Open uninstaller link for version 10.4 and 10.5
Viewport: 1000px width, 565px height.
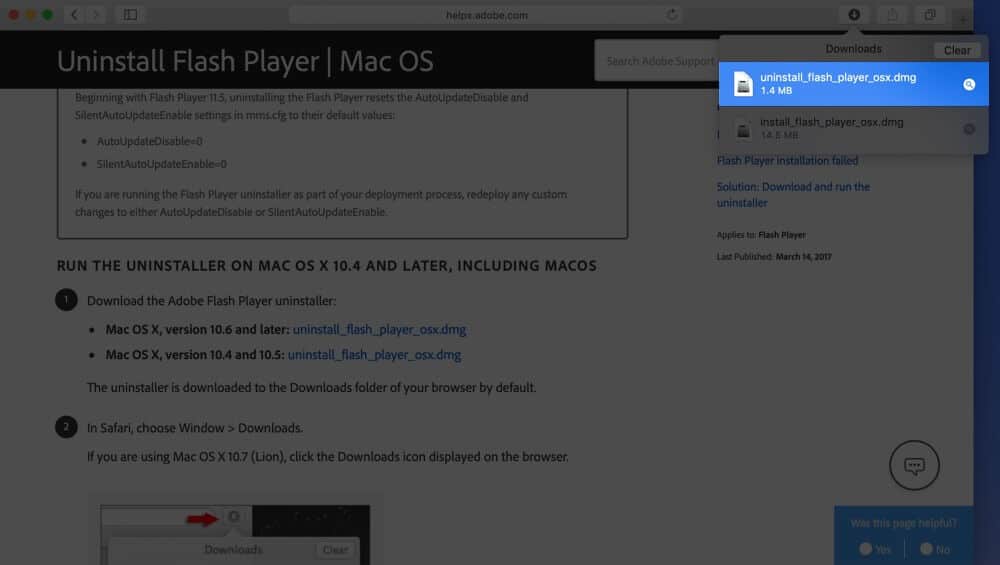pos(374,355)
